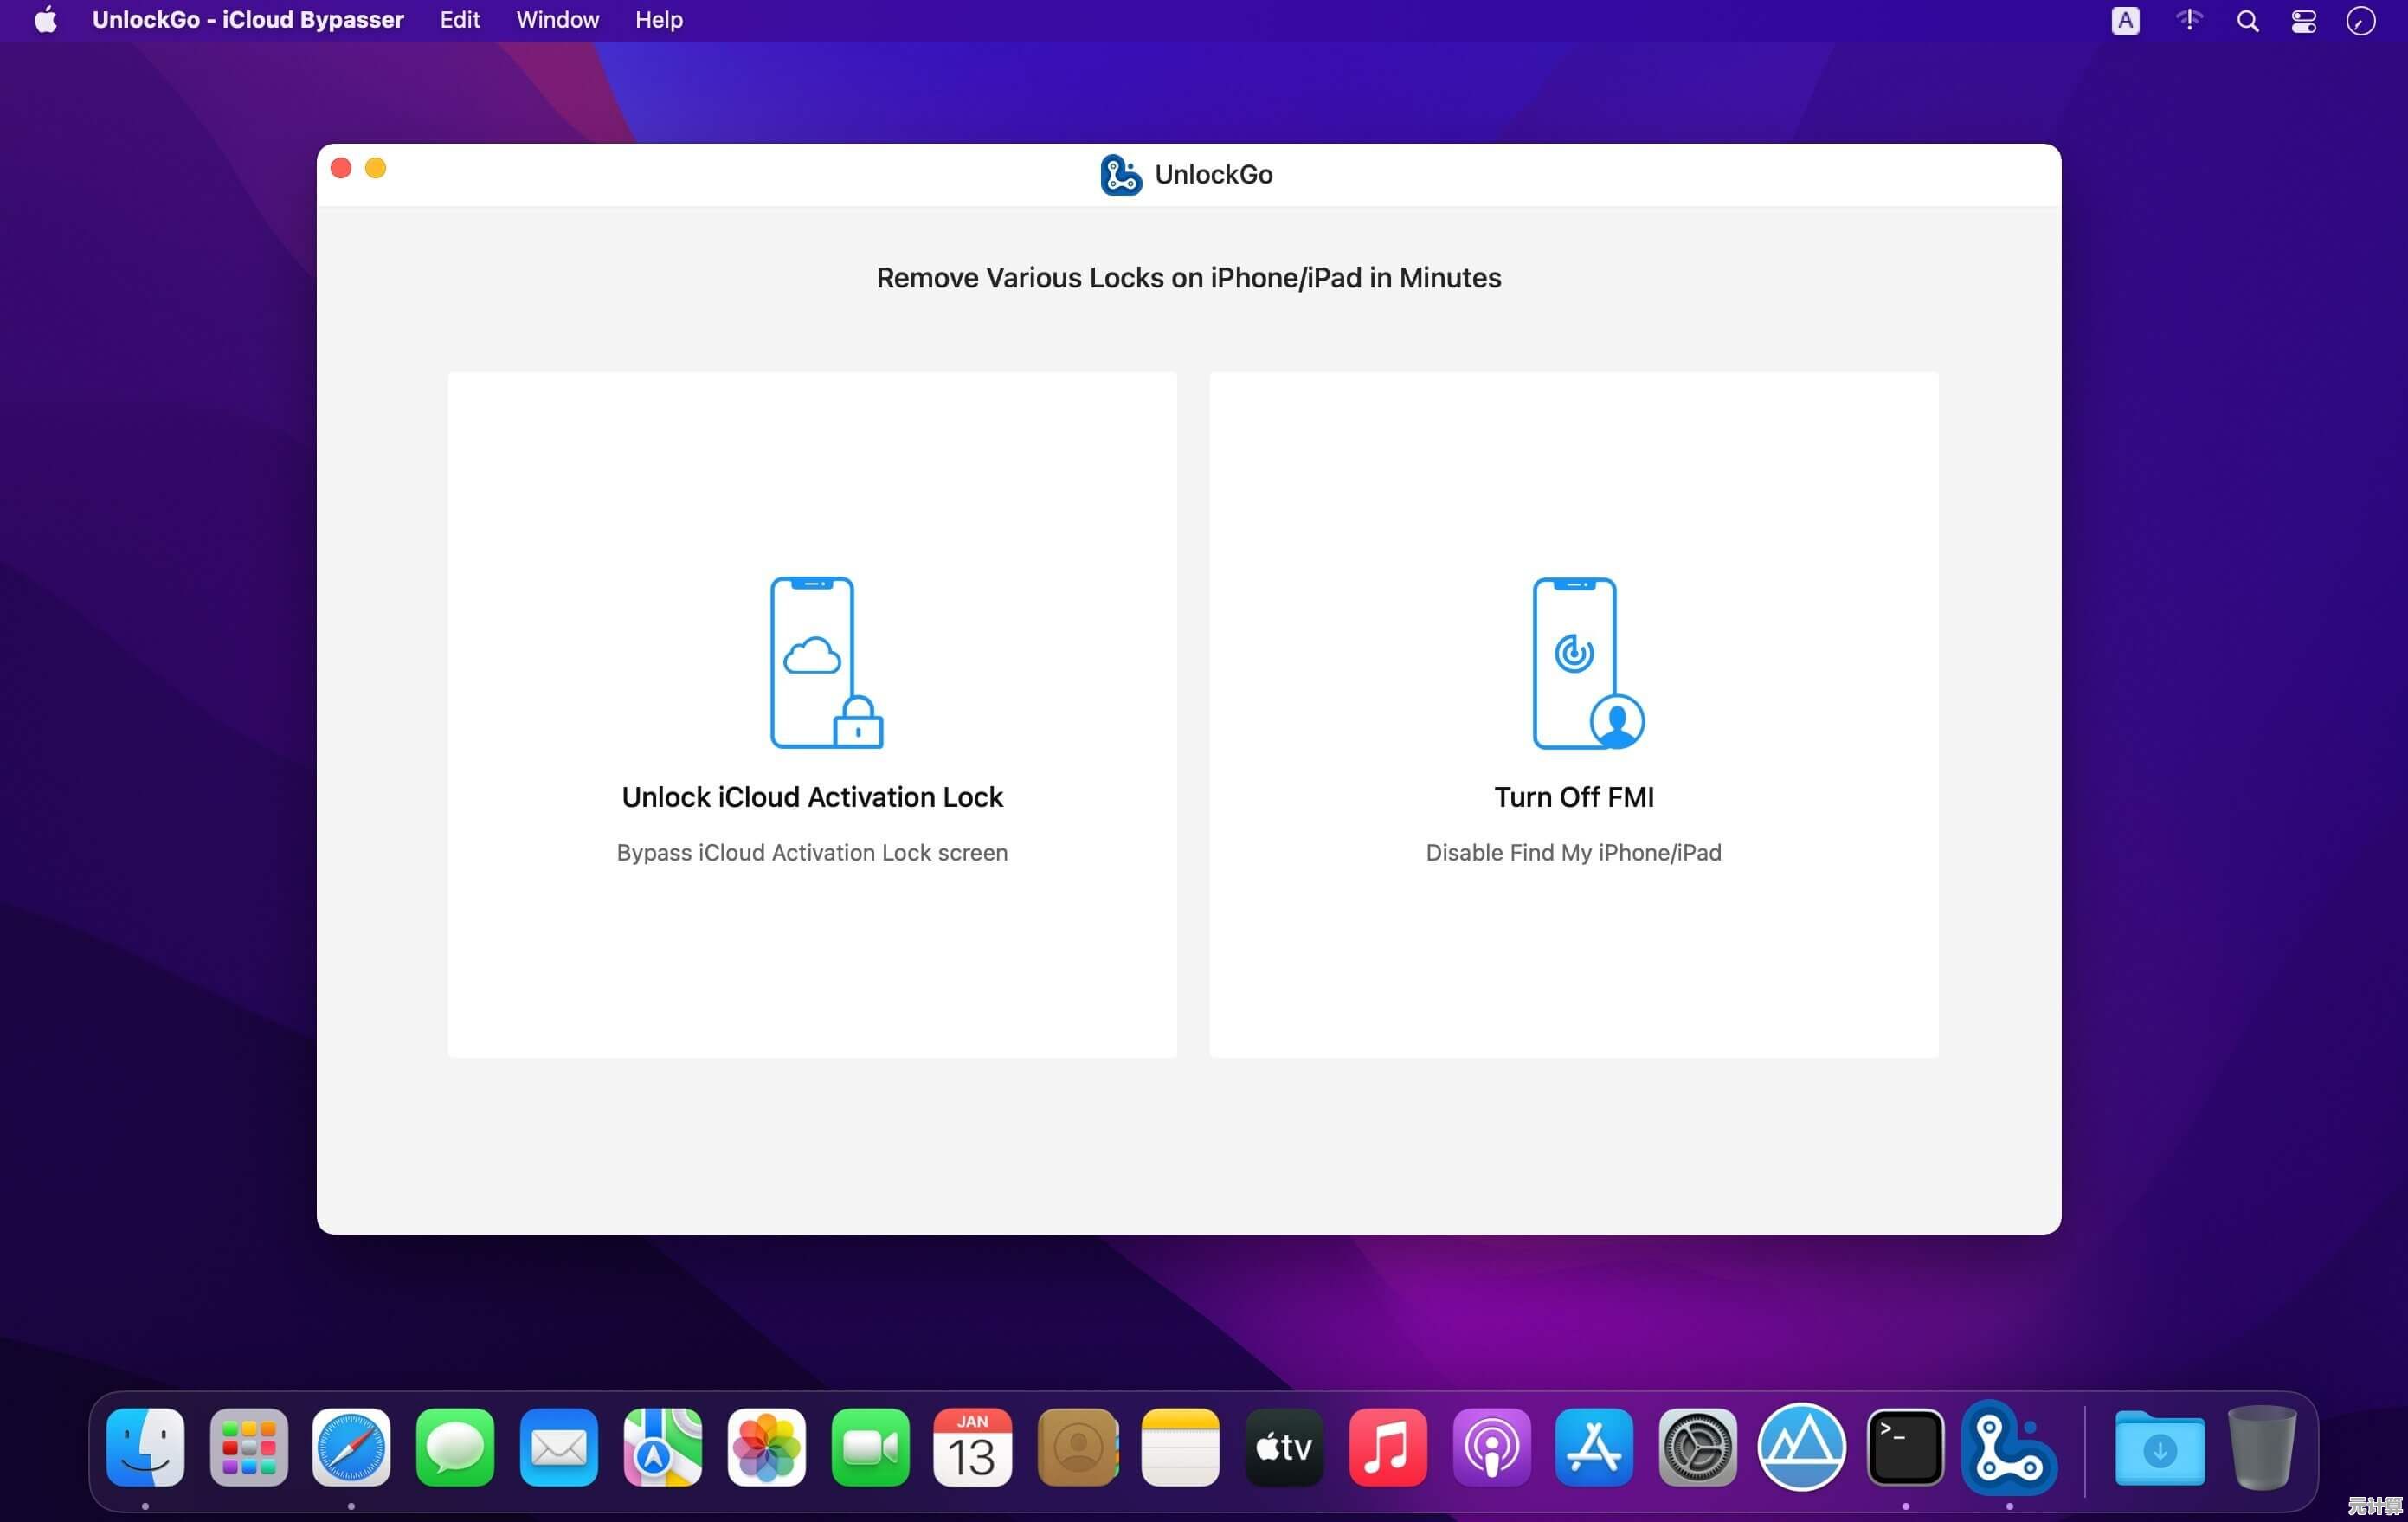
Task: Open the Trash in the Dock
Action: point(2262,1447)
